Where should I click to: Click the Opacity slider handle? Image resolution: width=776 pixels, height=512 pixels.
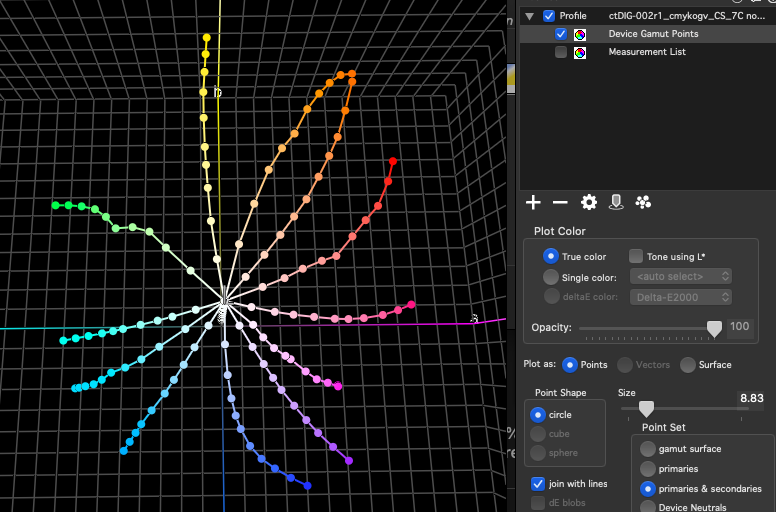tap(714, 328)
